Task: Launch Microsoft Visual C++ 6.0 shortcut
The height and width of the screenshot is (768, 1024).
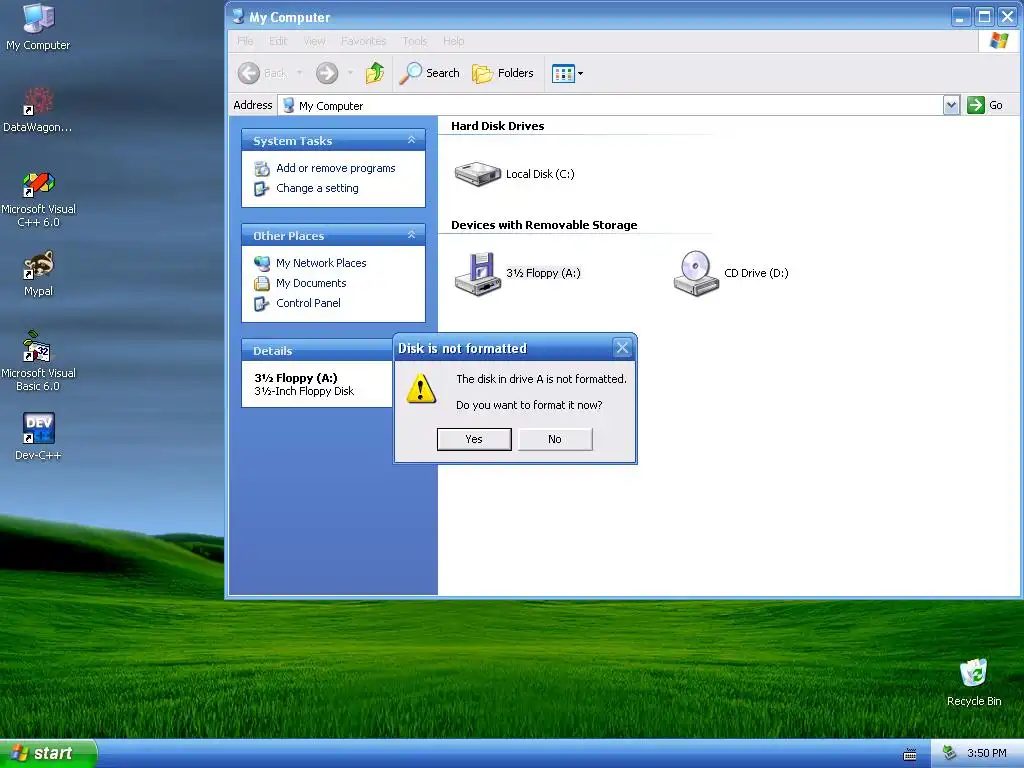Action: (39, 199)
